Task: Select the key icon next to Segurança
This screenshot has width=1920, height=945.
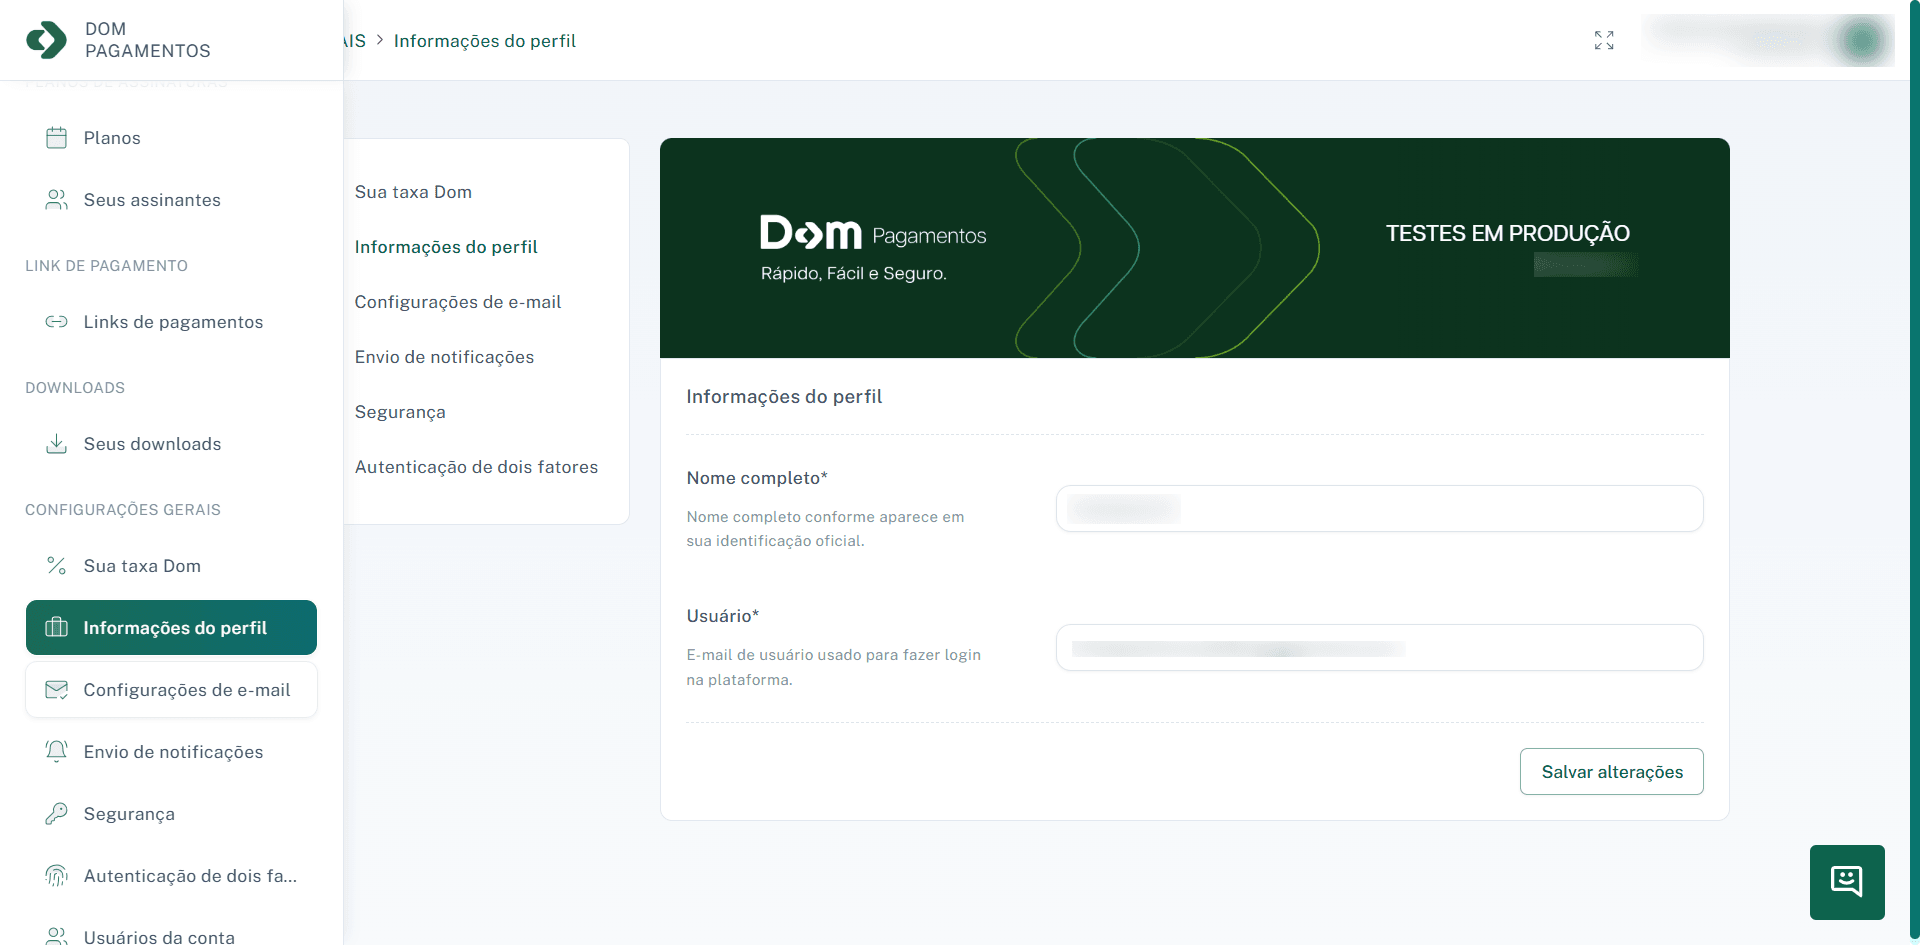Action: 57,813
